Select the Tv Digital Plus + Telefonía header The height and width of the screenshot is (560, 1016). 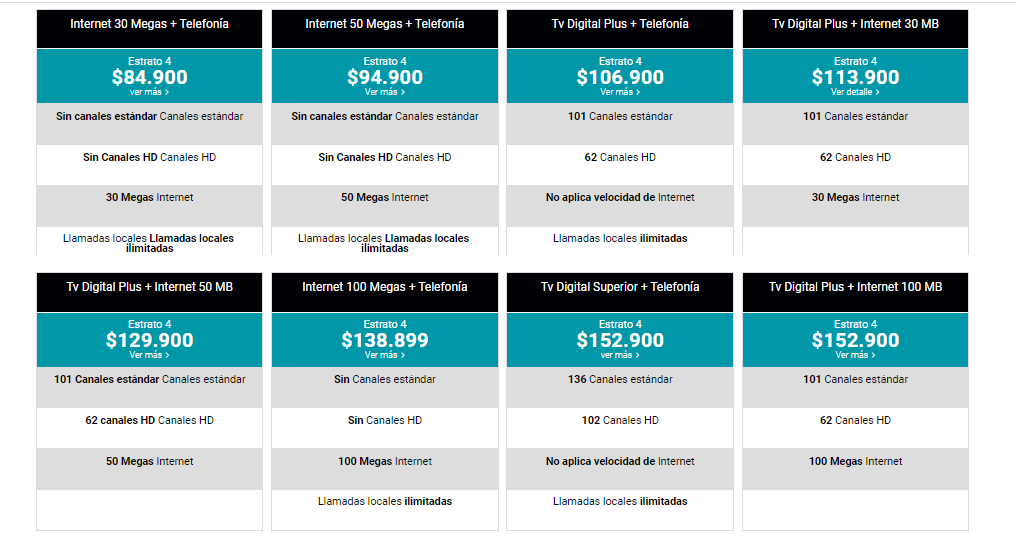click(x=620, y=29)
